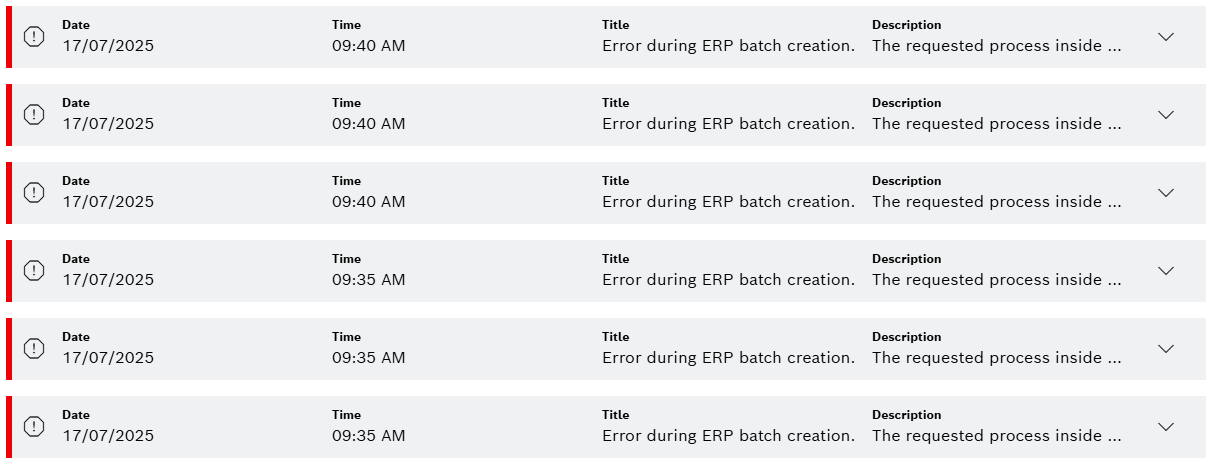Select the 'Error during ERP batch creation.' title in the fifth row
Viewport: 1215px width, 470px height.
tap(728, 358)
